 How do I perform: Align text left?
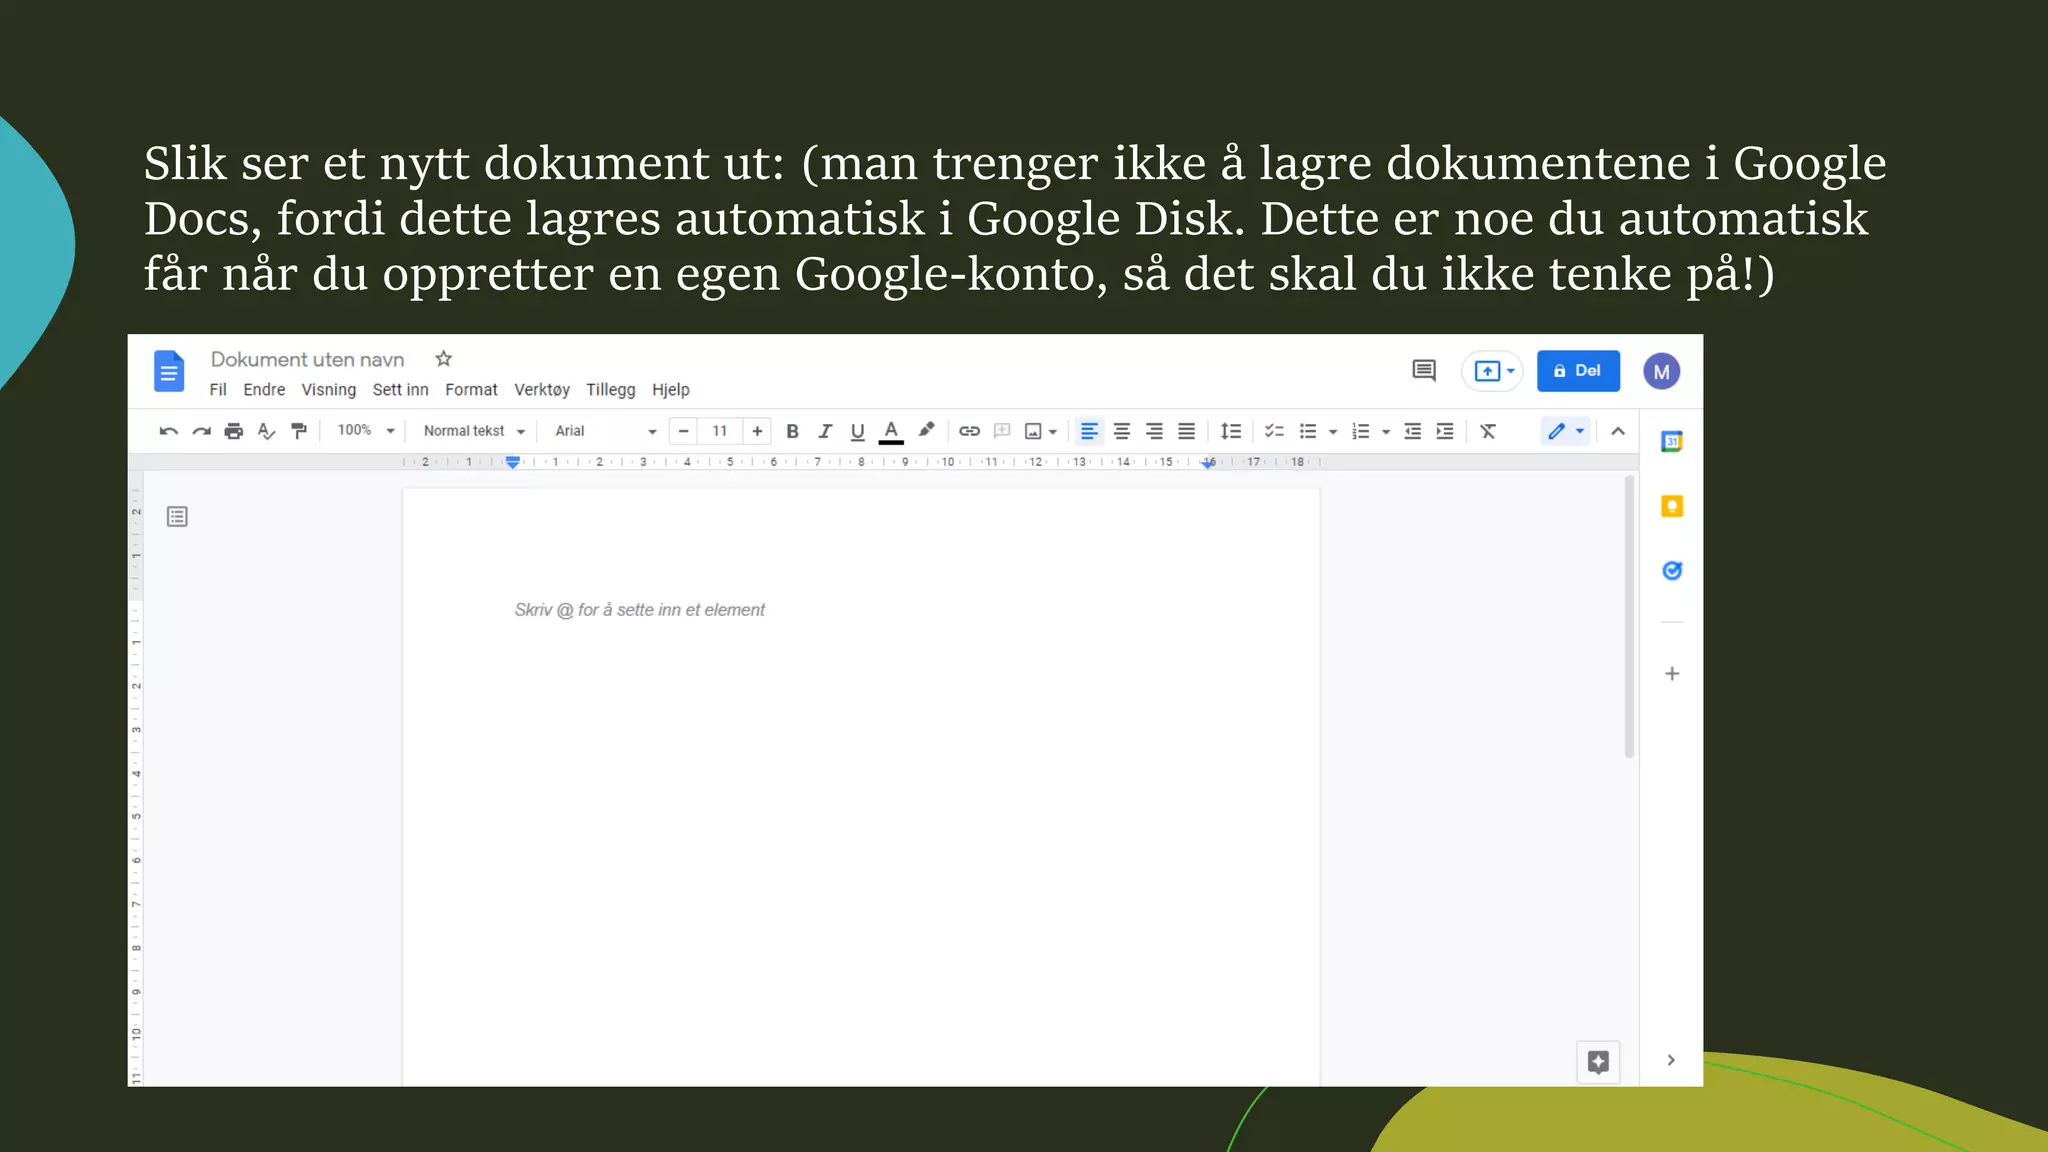click(x=1089, y=431)
